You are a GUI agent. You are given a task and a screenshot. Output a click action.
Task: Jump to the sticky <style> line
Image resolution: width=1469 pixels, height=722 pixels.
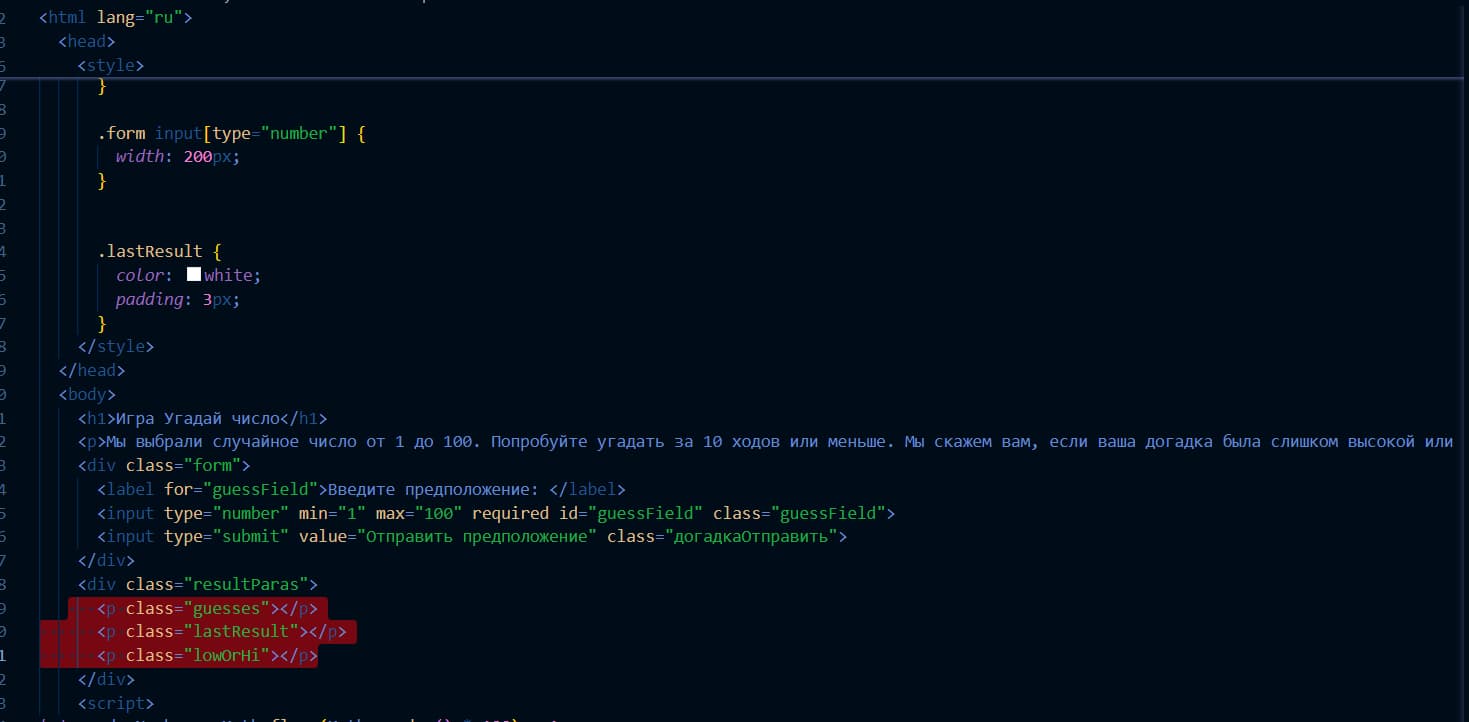[x=111, y=65]
